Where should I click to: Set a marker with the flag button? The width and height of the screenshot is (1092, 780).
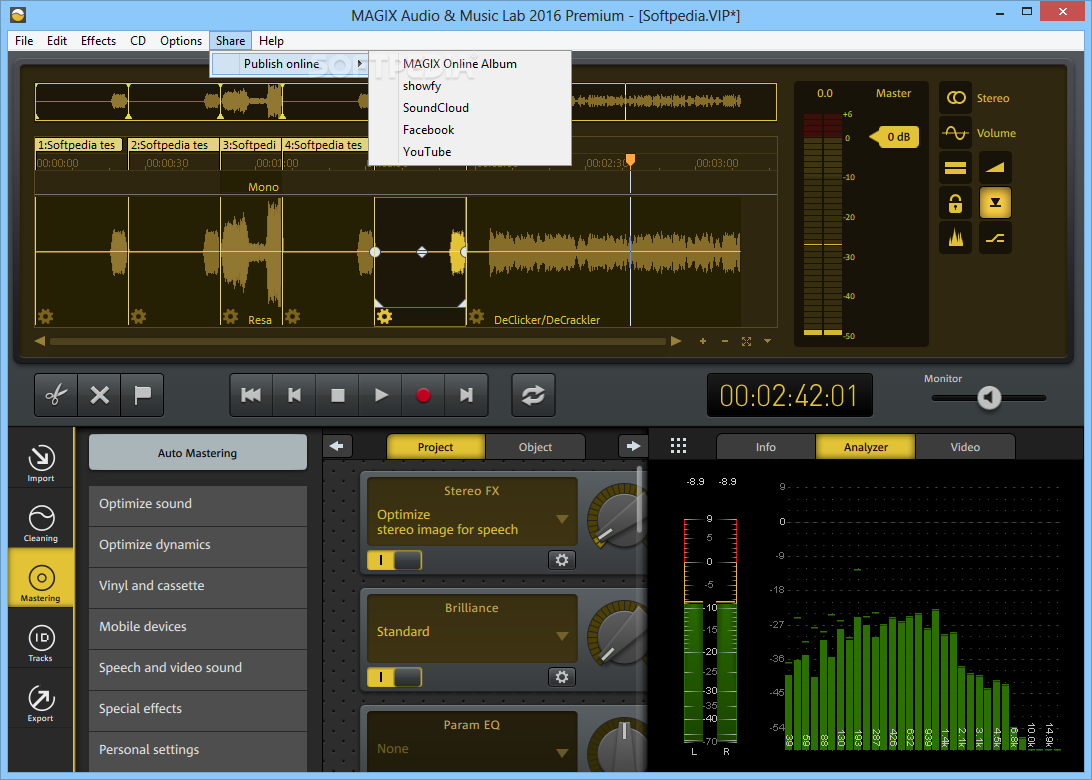142,395
